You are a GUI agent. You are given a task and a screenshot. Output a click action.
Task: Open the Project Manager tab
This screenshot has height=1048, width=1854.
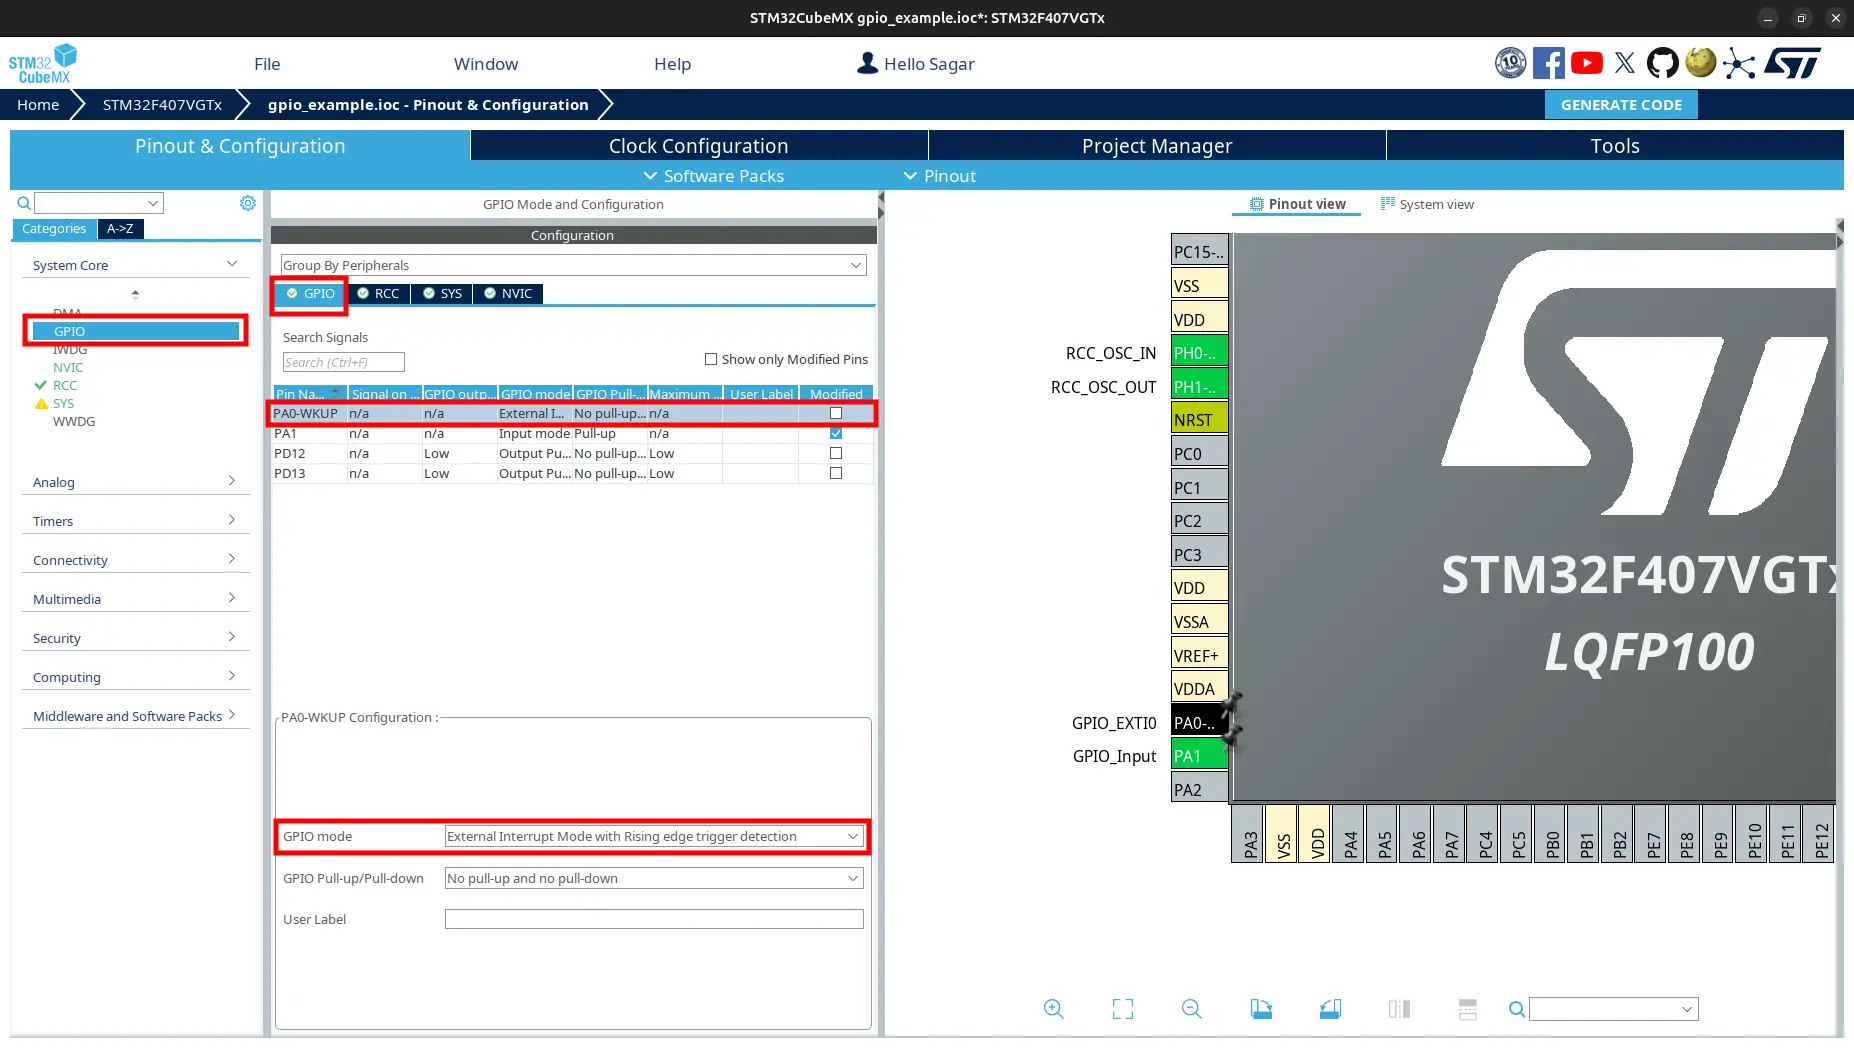(1157, 146)
